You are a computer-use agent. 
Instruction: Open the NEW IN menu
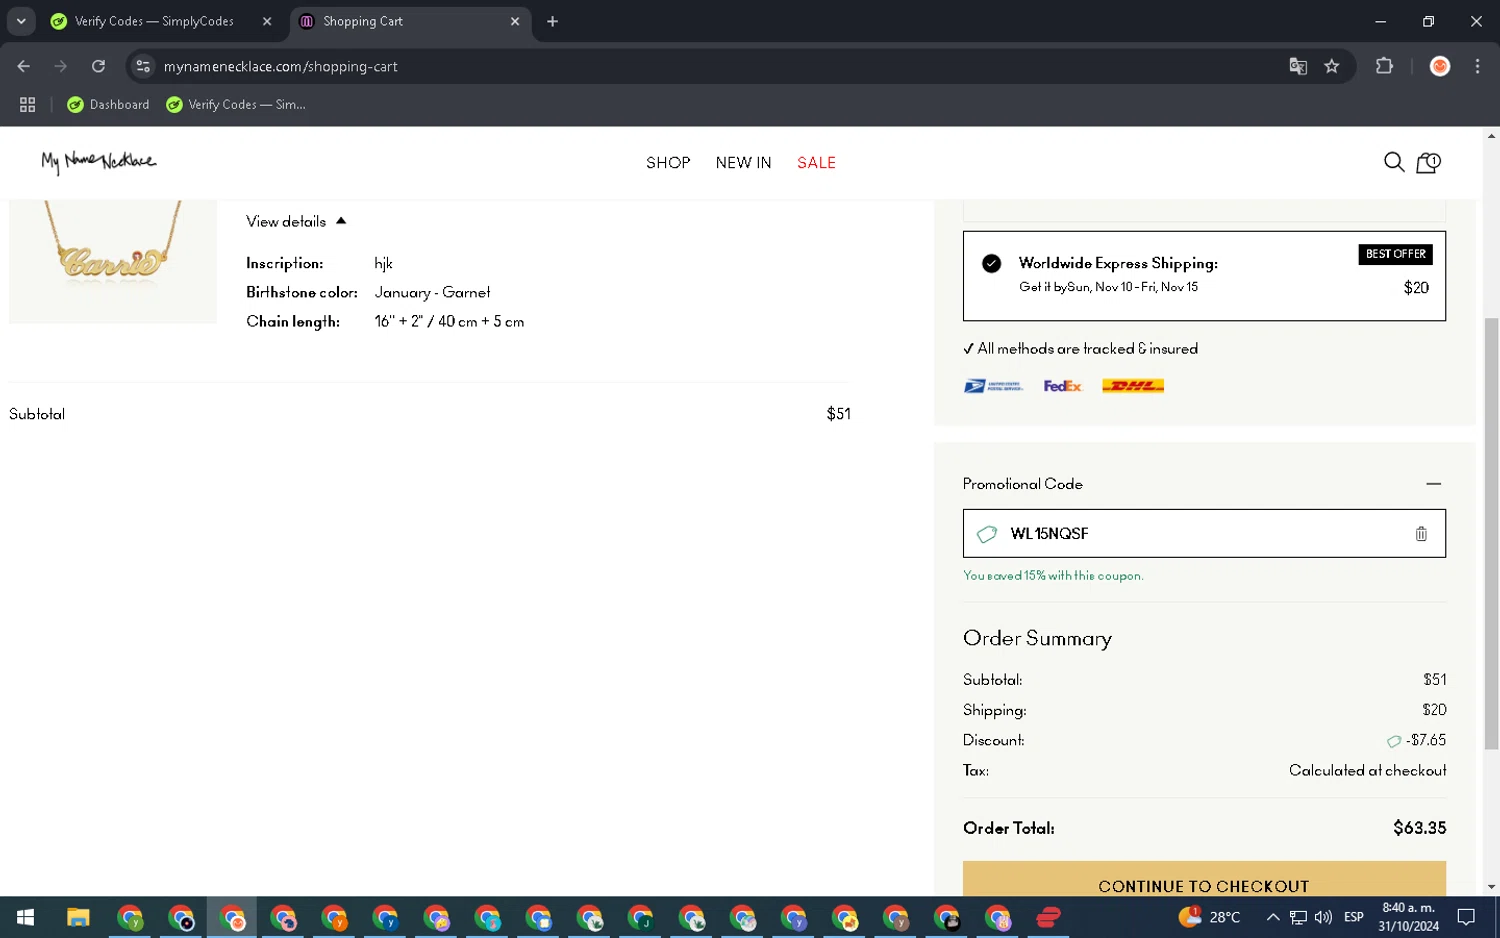[743, 163]
